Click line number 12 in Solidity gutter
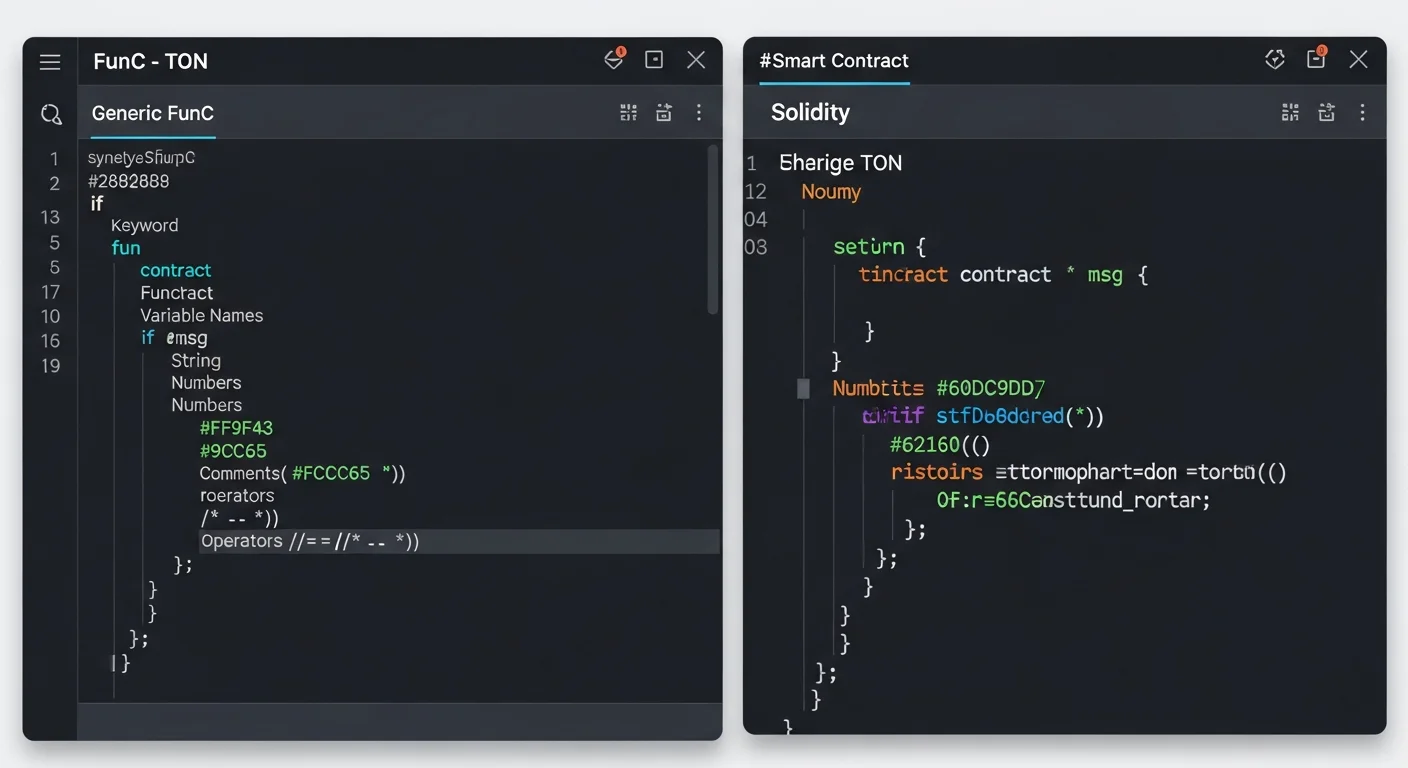 pyautogui.click(x=756, y=191)
